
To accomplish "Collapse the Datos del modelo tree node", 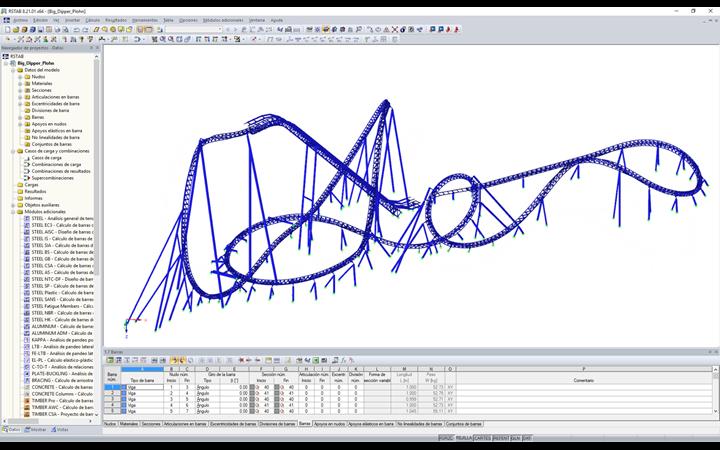I will tap(13, 70).
